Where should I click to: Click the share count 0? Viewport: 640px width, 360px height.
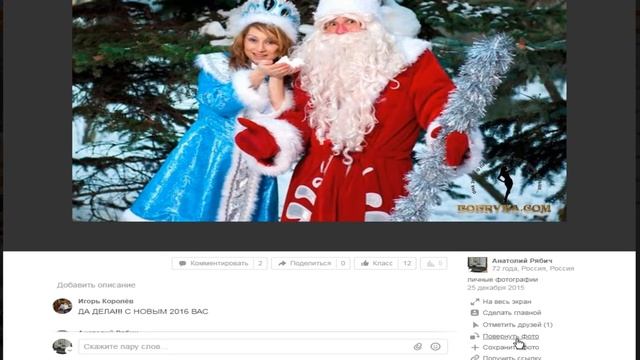click(x=343, y=263)
